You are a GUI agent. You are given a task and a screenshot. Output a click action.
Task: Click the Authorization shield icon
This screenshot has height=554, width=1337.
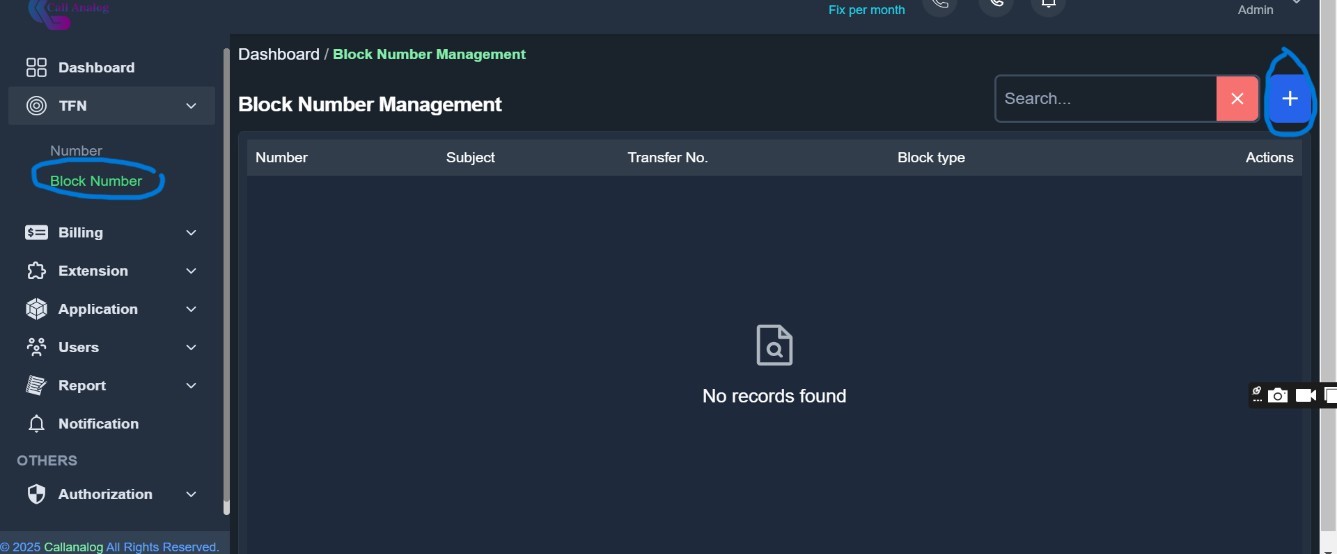pos(37,495)
